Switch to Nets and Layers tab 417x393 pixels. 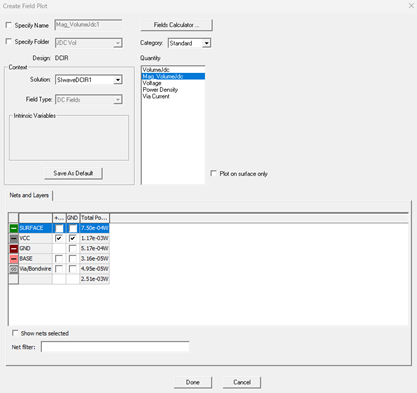tap(29, 195)
